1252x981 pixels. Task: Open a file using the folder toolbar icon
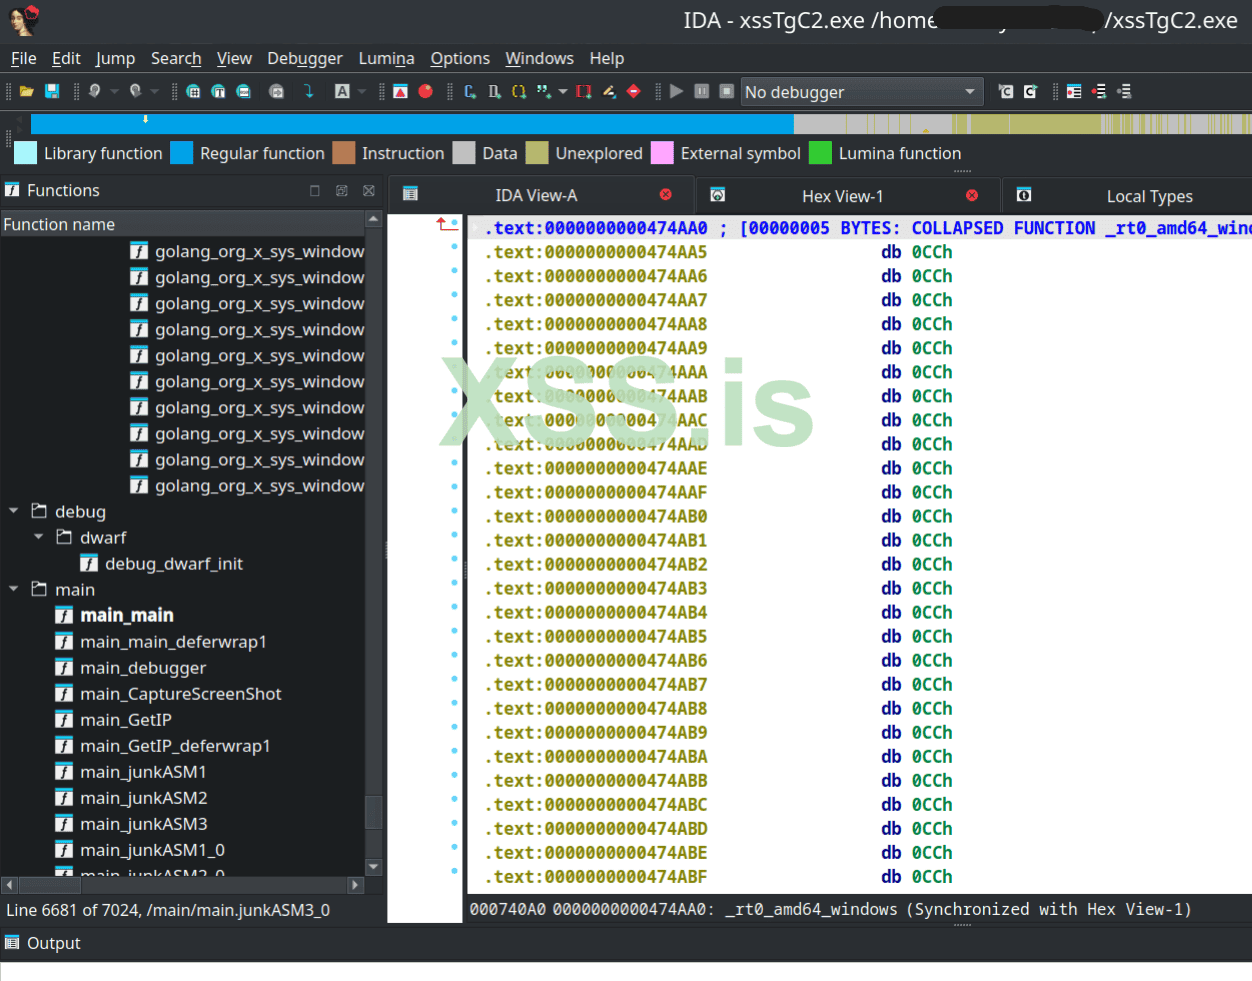tap(26, 91)
